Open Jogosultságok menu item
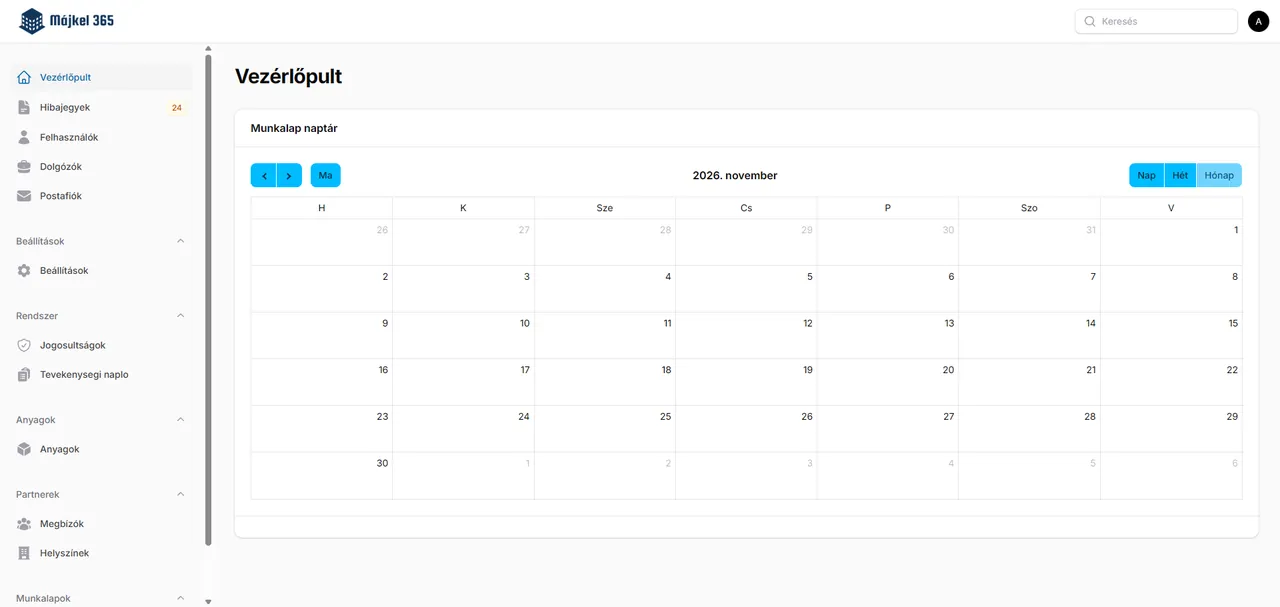The height and width of the screenshot is (607, 1280). pyautogui.click(x=100, y=345)
